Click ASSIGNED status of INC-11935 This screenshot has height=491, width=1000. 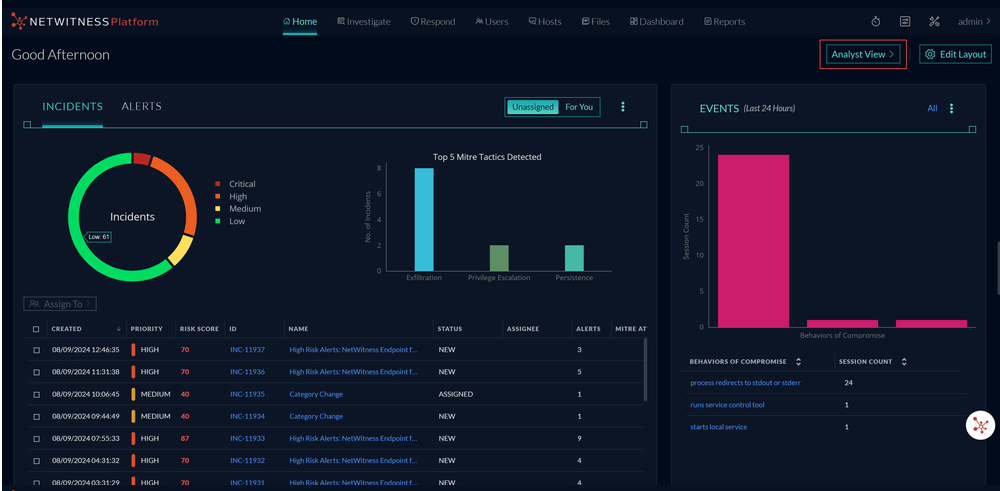(x=455, y=394)
